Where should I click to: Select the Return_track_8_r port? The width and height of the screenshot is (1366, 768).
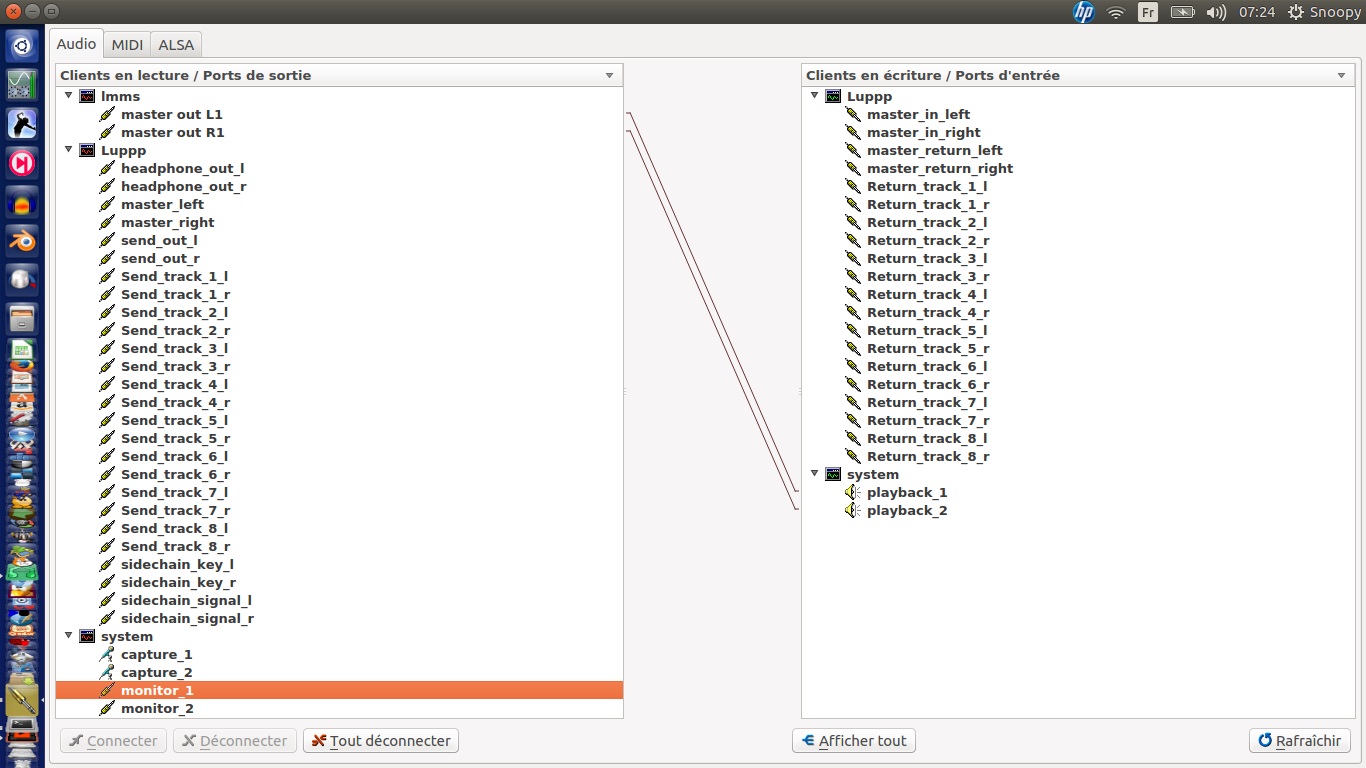click(x=928, y=456)
